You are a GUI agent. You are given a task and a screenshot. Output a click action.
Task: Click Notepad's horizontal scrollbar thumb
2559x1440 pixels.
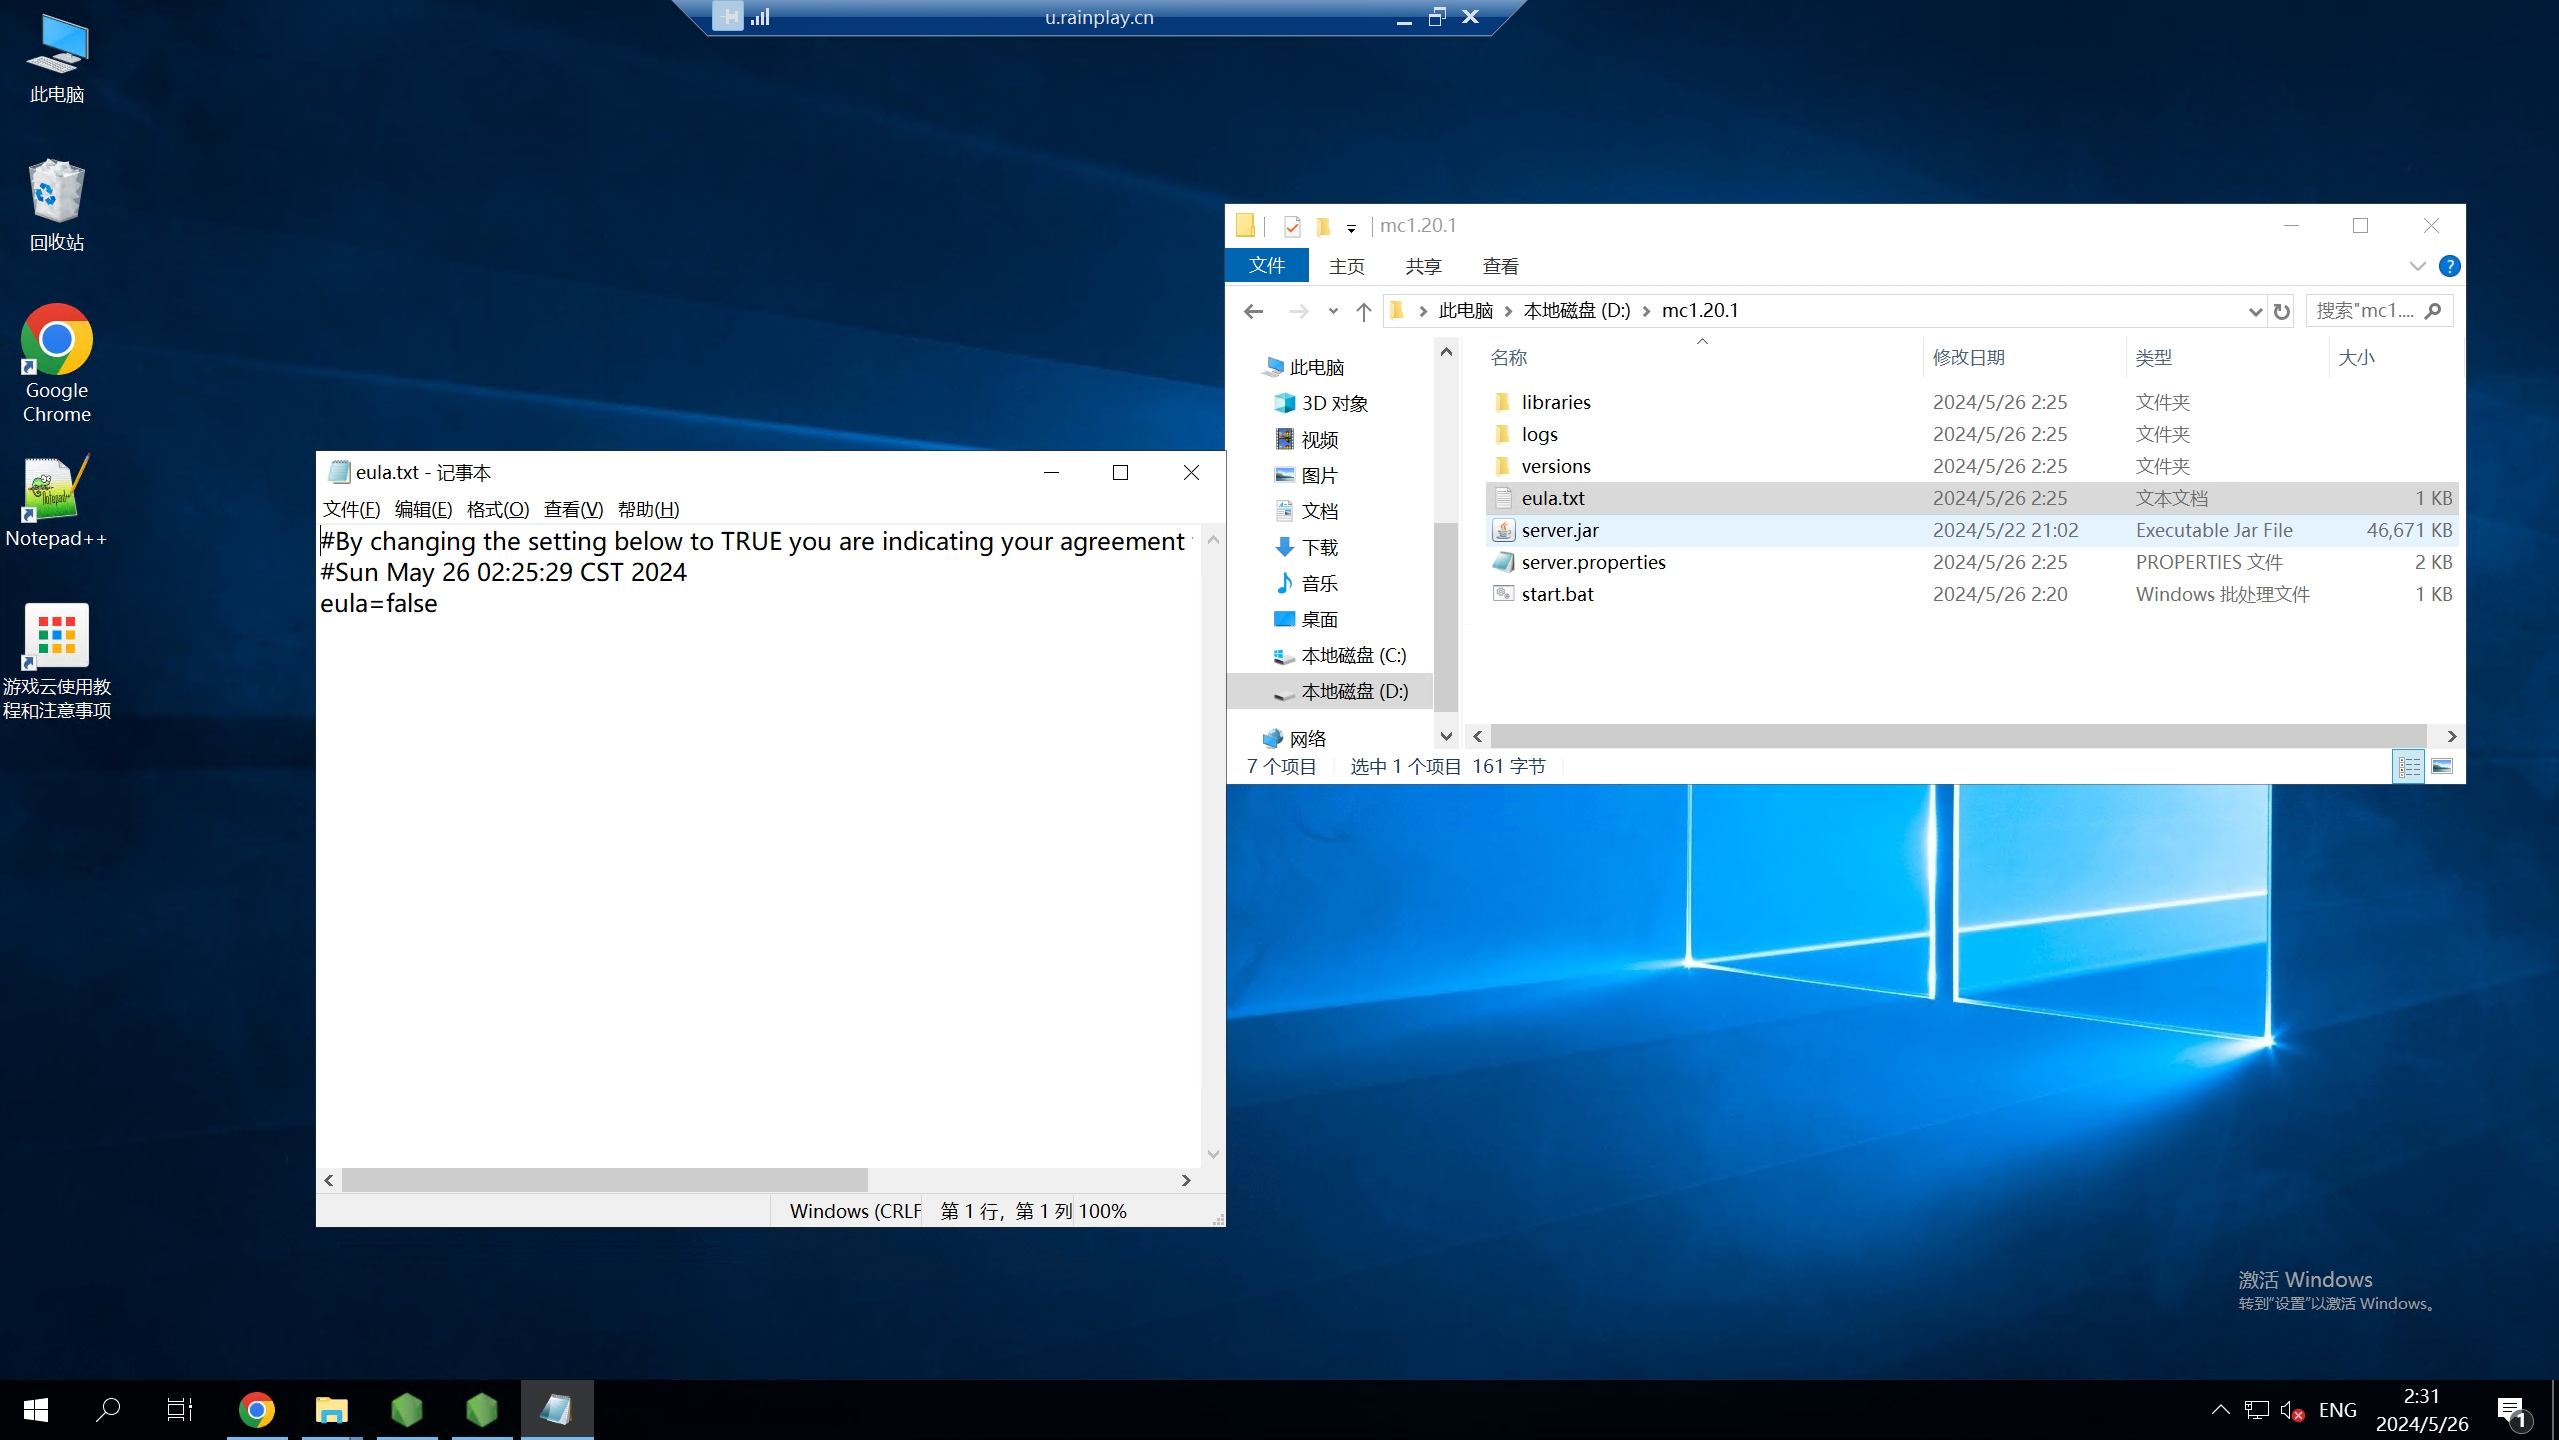604,1180
